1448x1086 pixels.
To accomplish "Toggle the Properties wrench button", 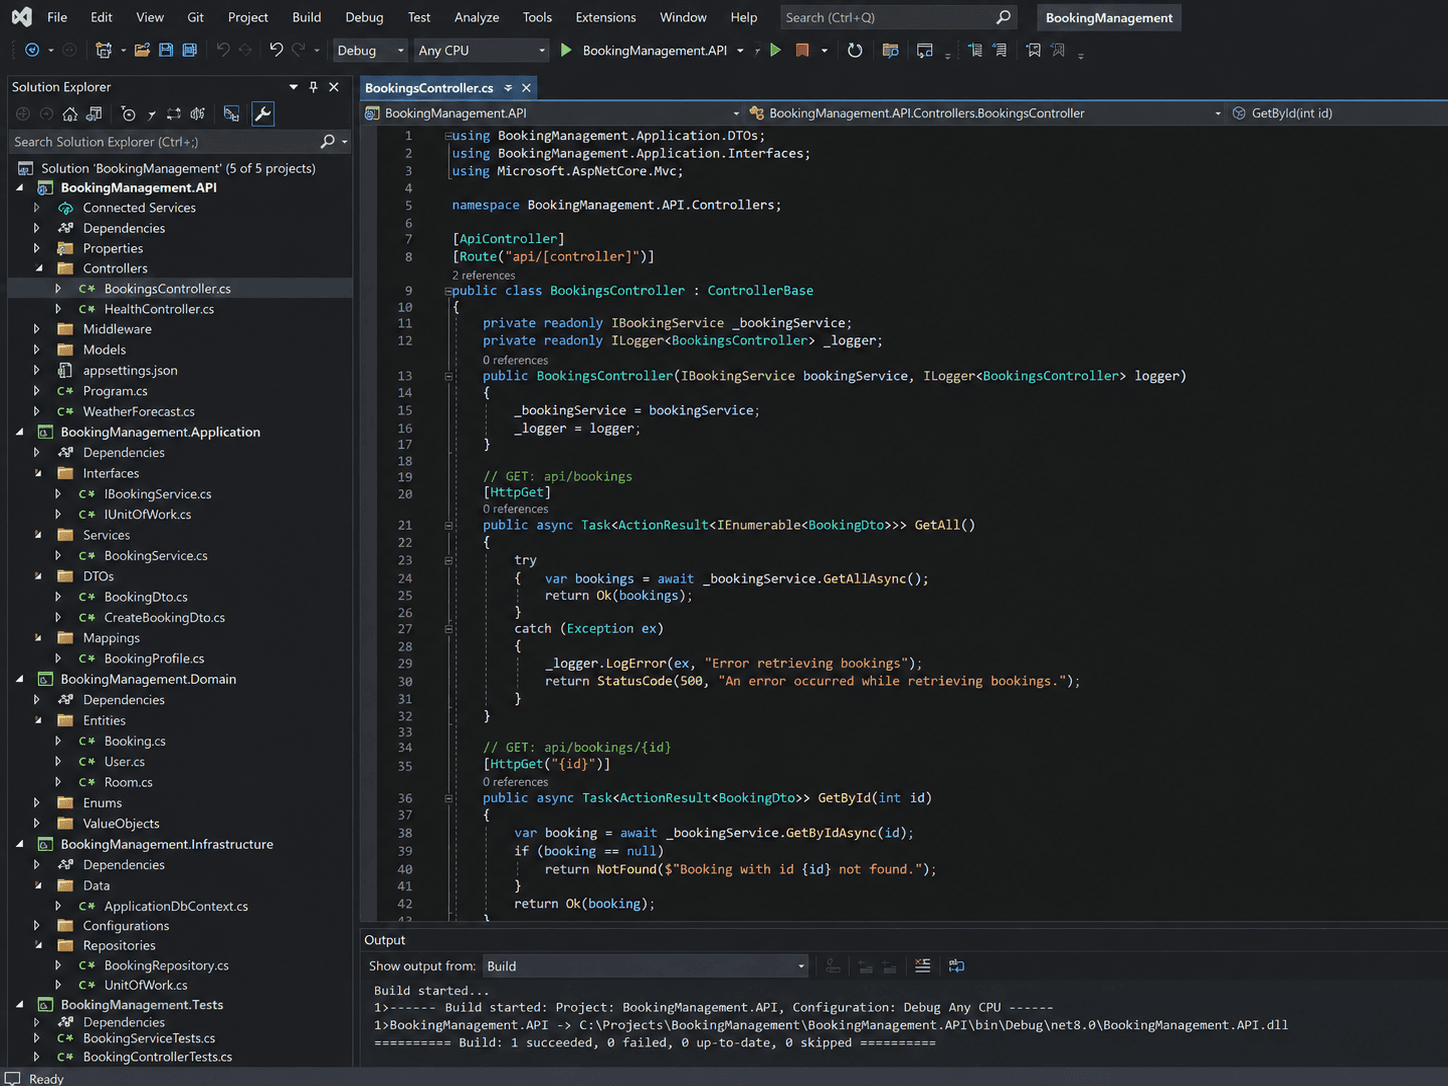I will [263, 114].
